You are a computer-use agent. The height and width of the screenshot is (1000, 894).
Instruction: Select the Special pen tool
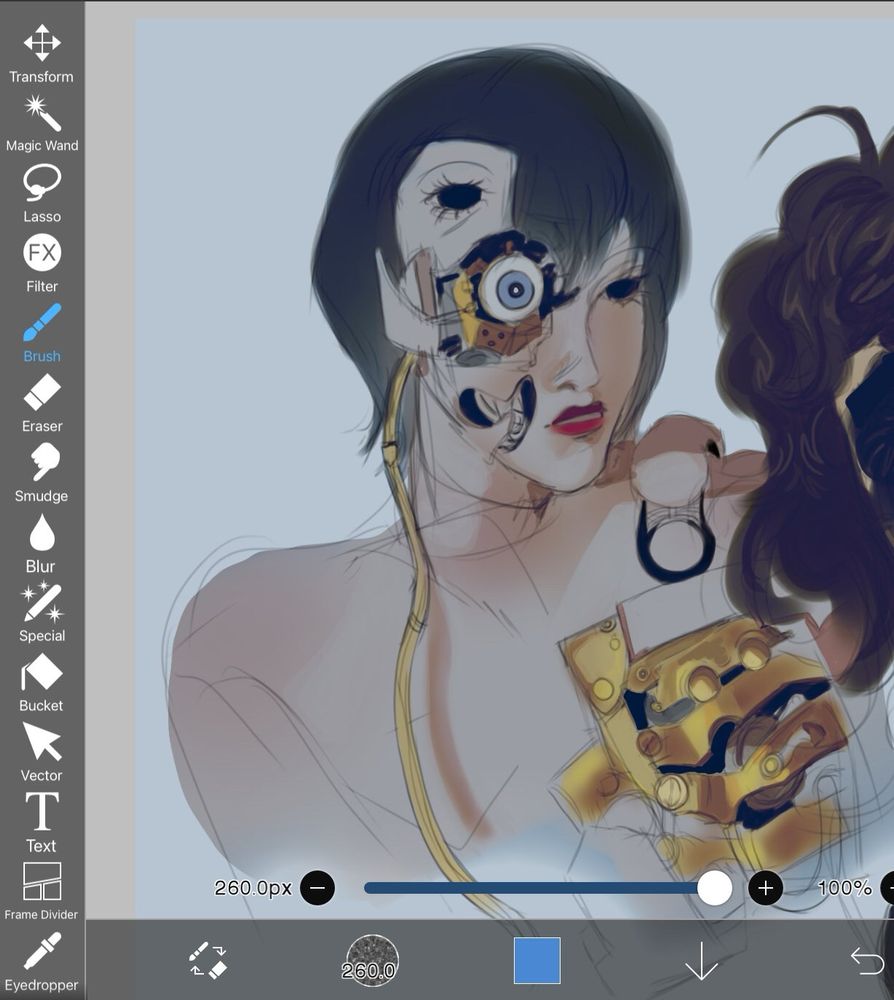(41, 612)
